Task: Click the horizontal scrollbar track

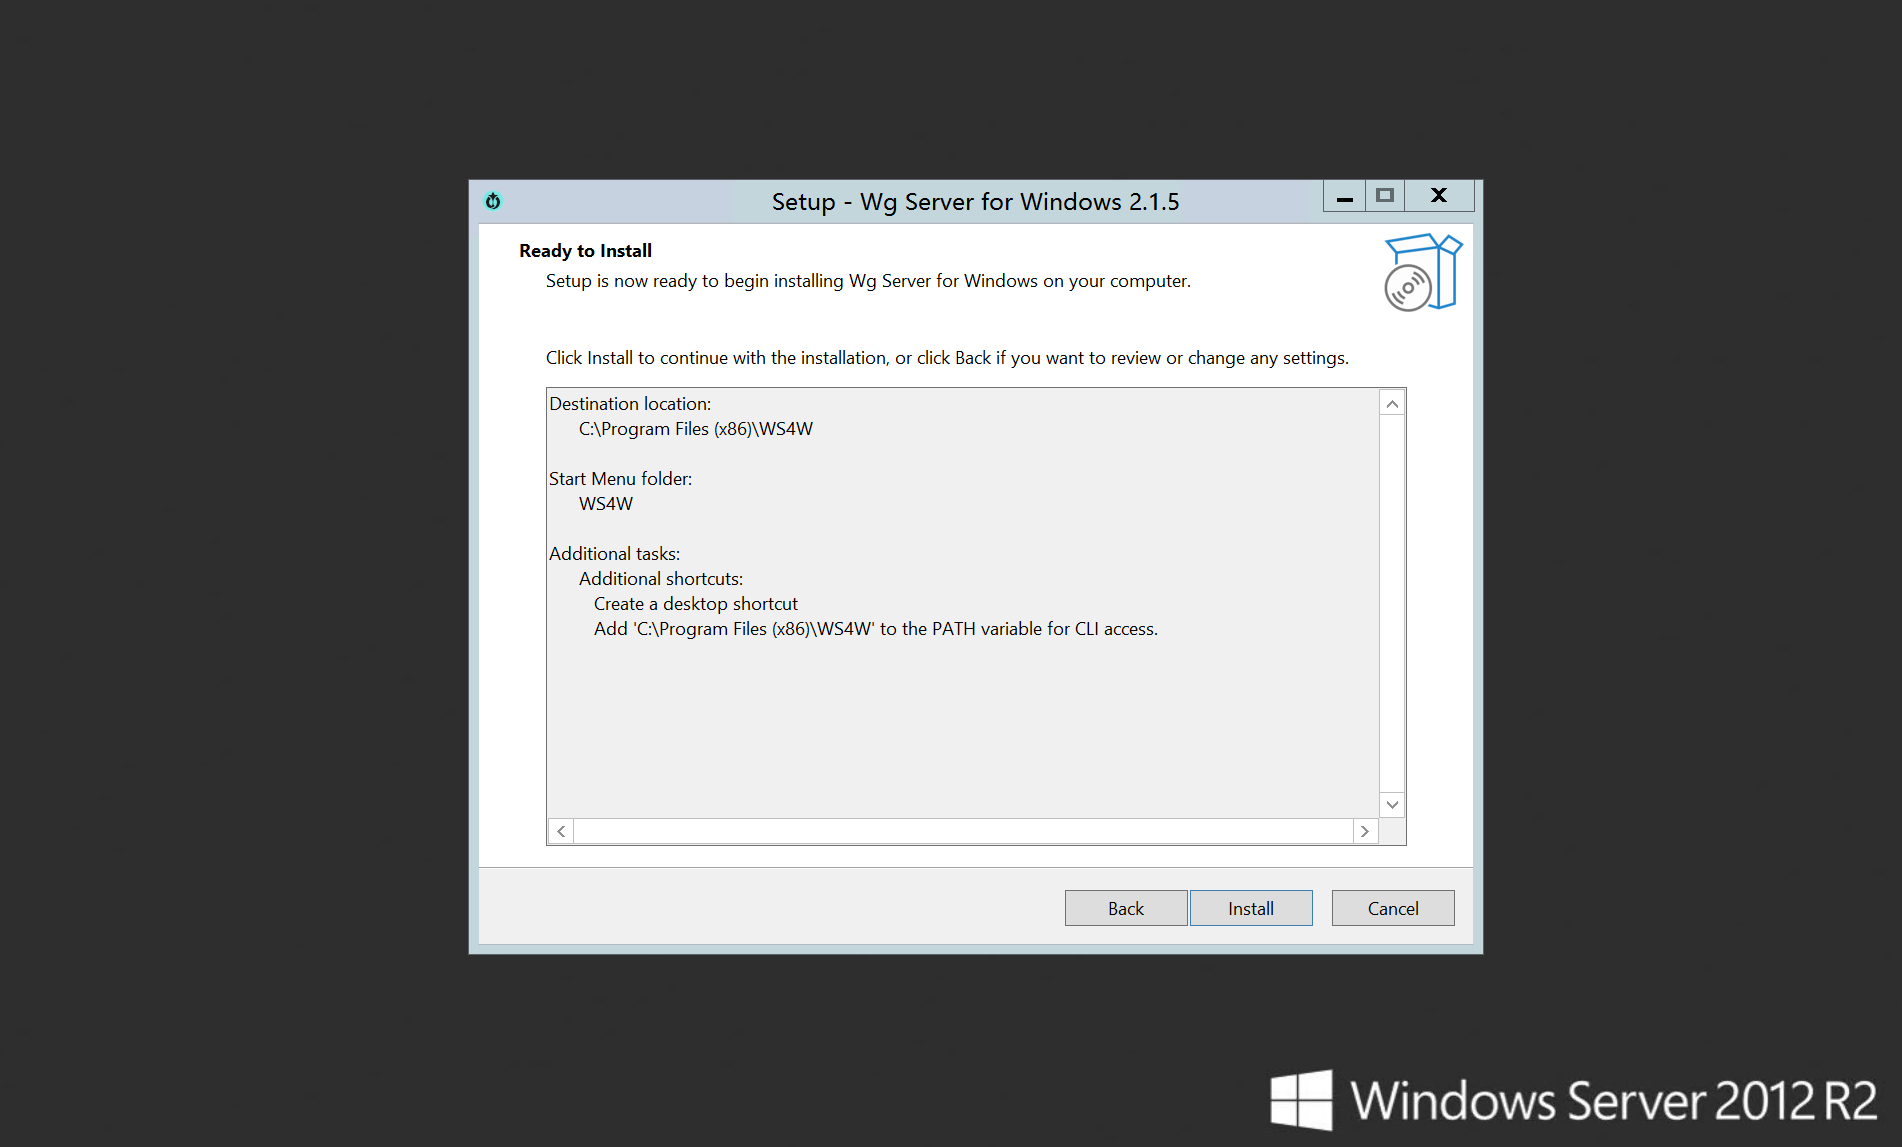Action: [x=962, y=831]
